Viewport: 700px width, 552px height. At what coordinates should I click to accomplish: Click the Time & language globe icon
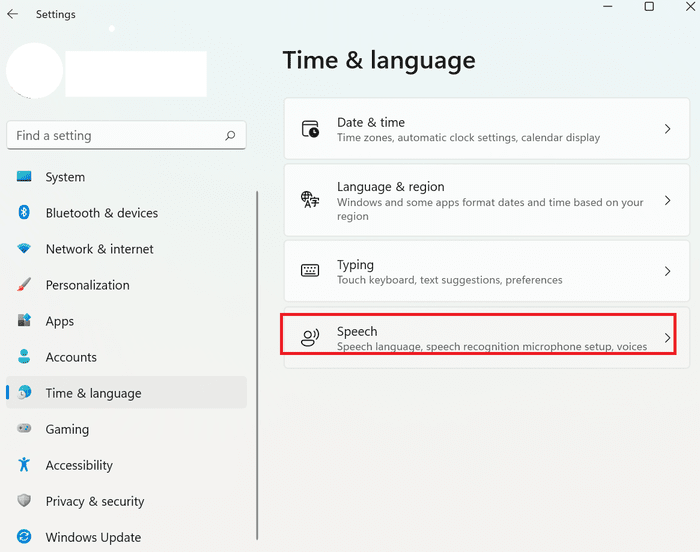pyautogui.click(x=25, y=393)
